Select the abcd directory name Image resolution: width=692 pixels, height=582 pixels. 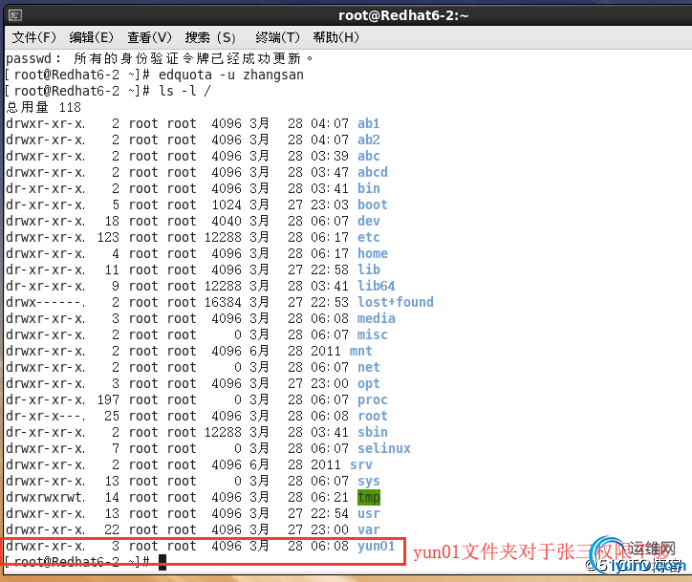pyautogui.click(x=372, y=172)
